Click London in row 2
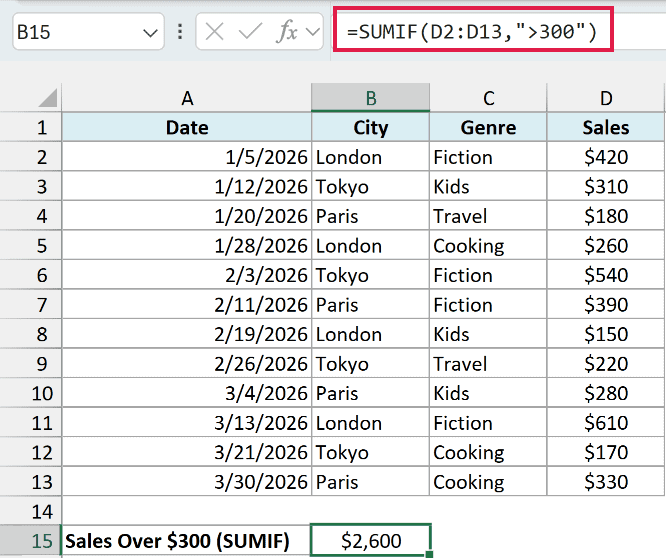This screenshot has height=558, width=666. [370, 157]
